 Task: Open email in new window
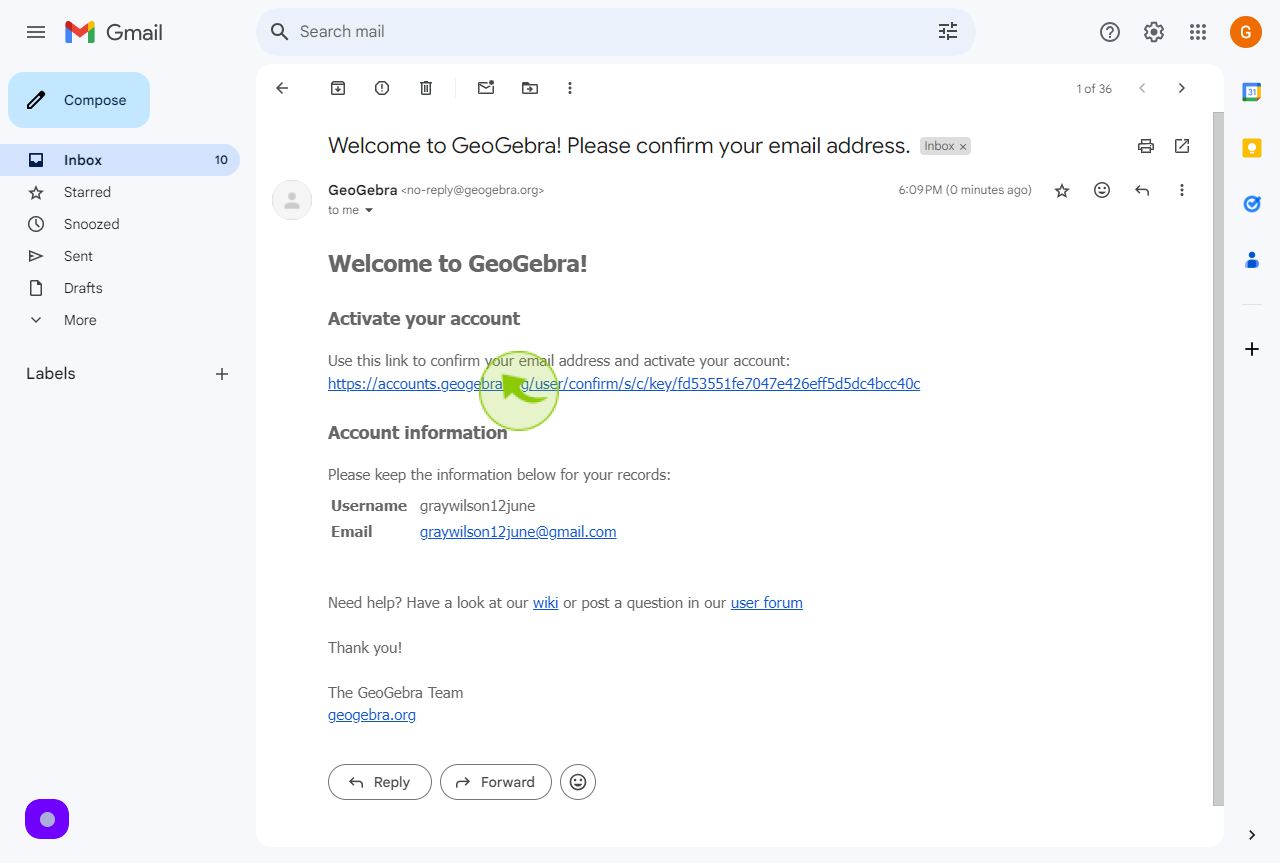(1182, 146)
